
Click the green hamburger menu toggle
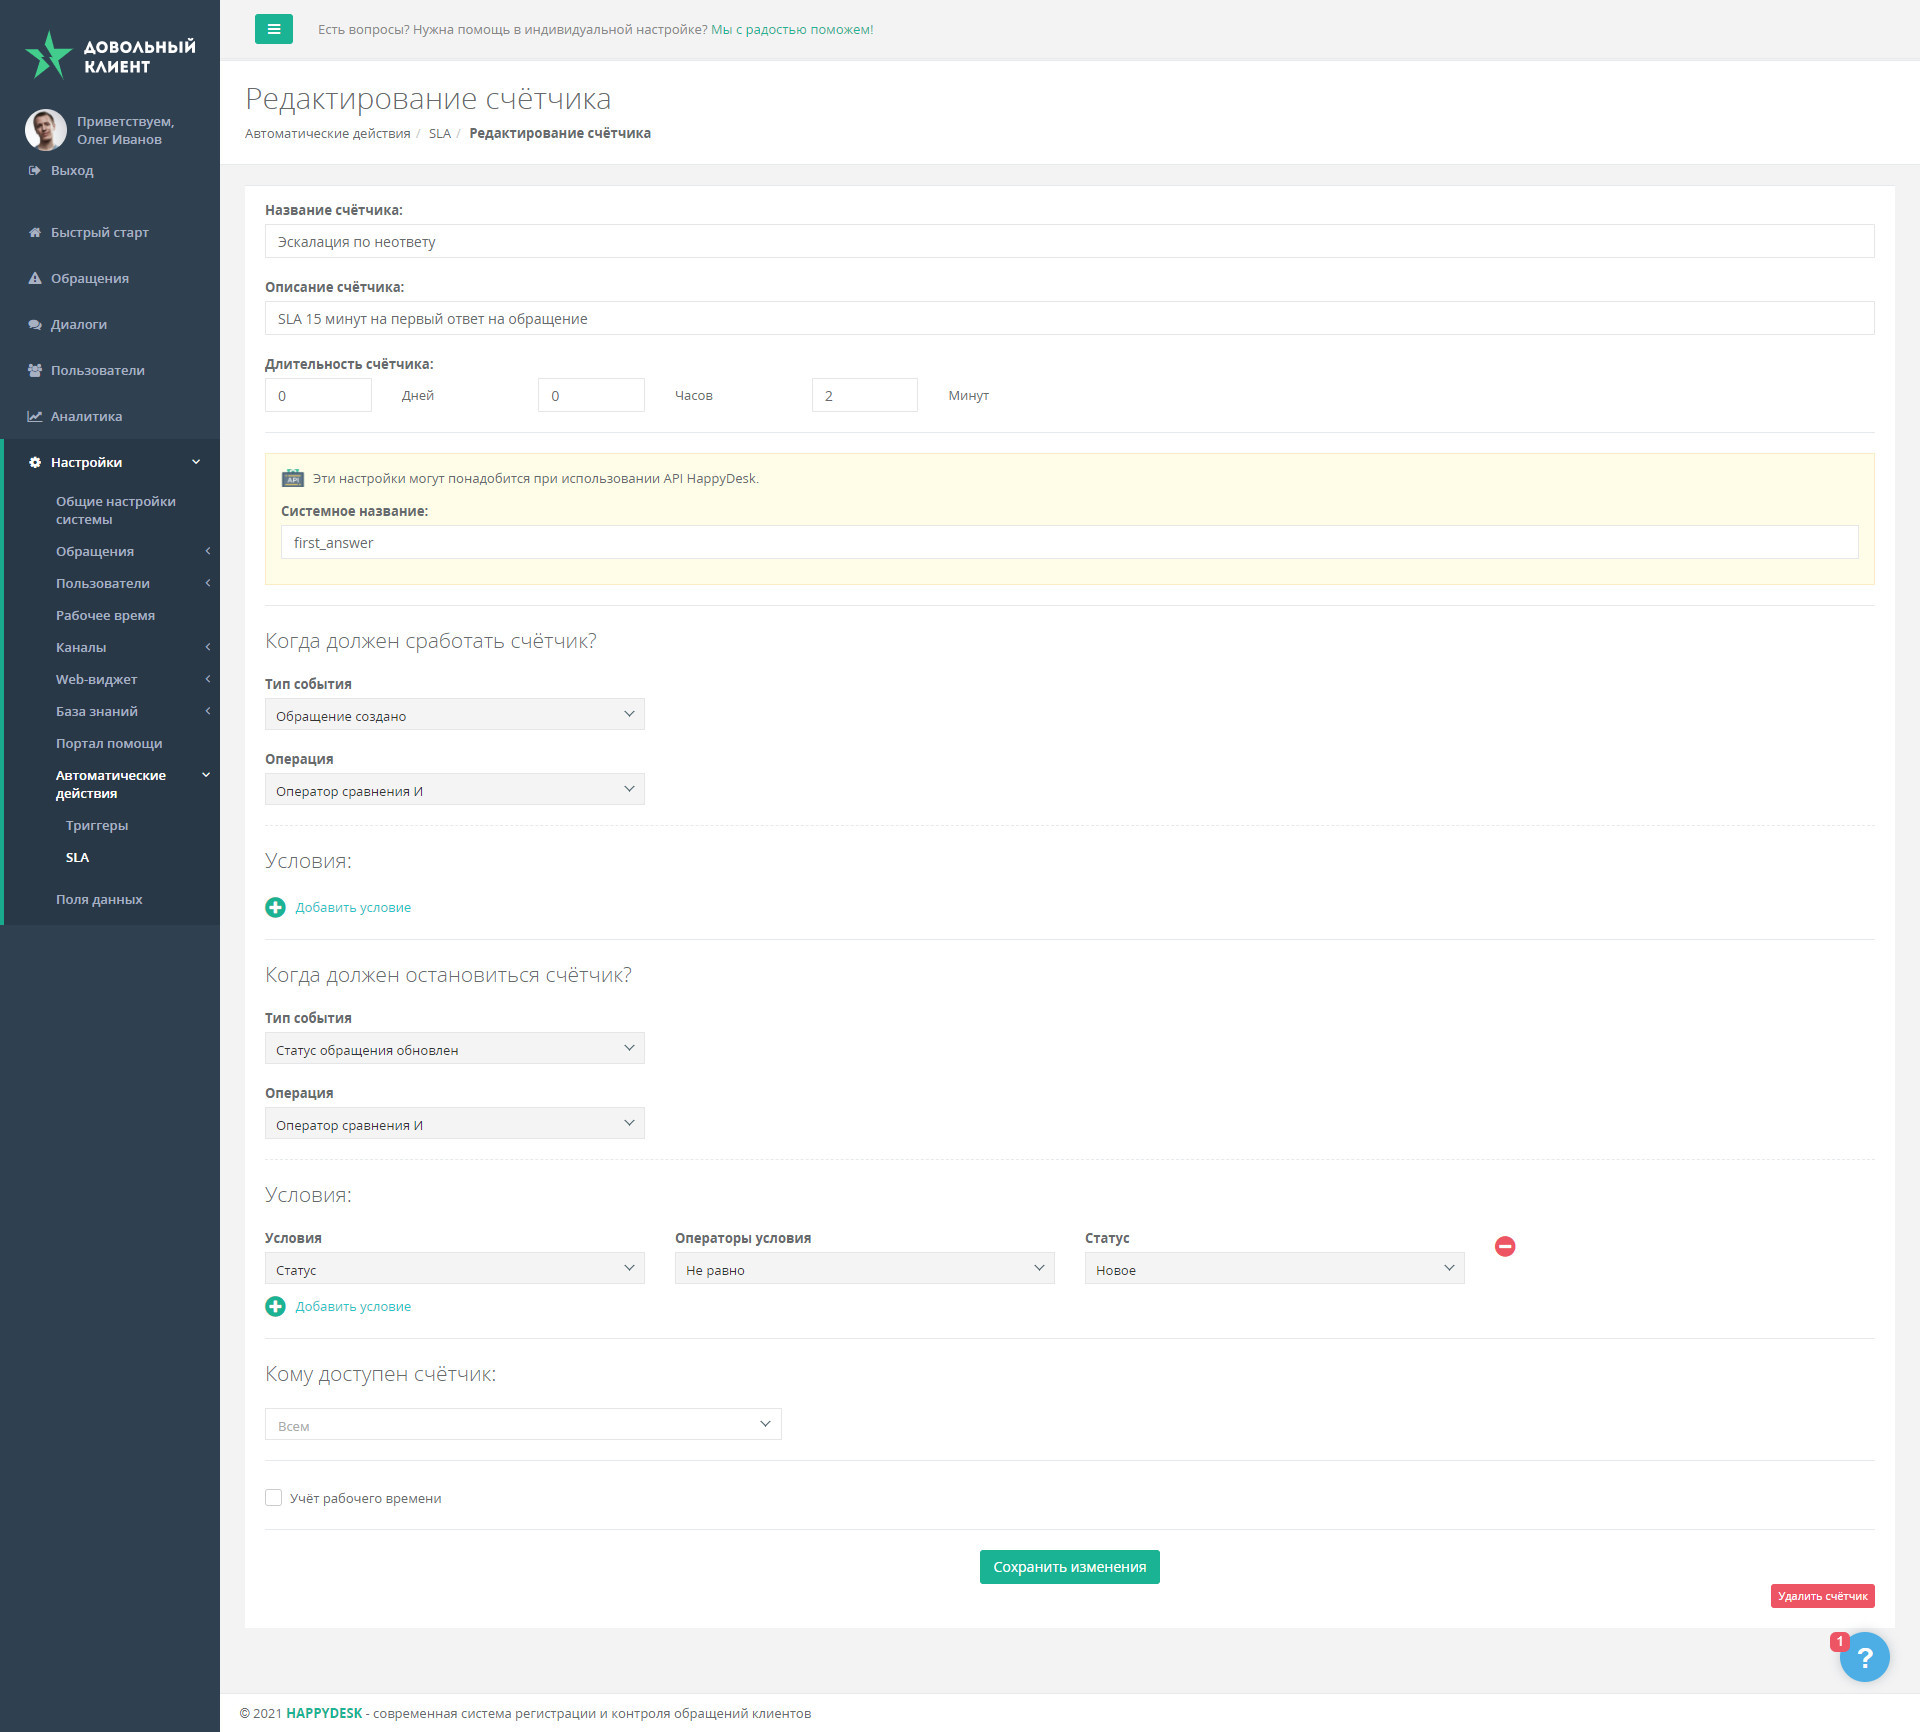273,29
